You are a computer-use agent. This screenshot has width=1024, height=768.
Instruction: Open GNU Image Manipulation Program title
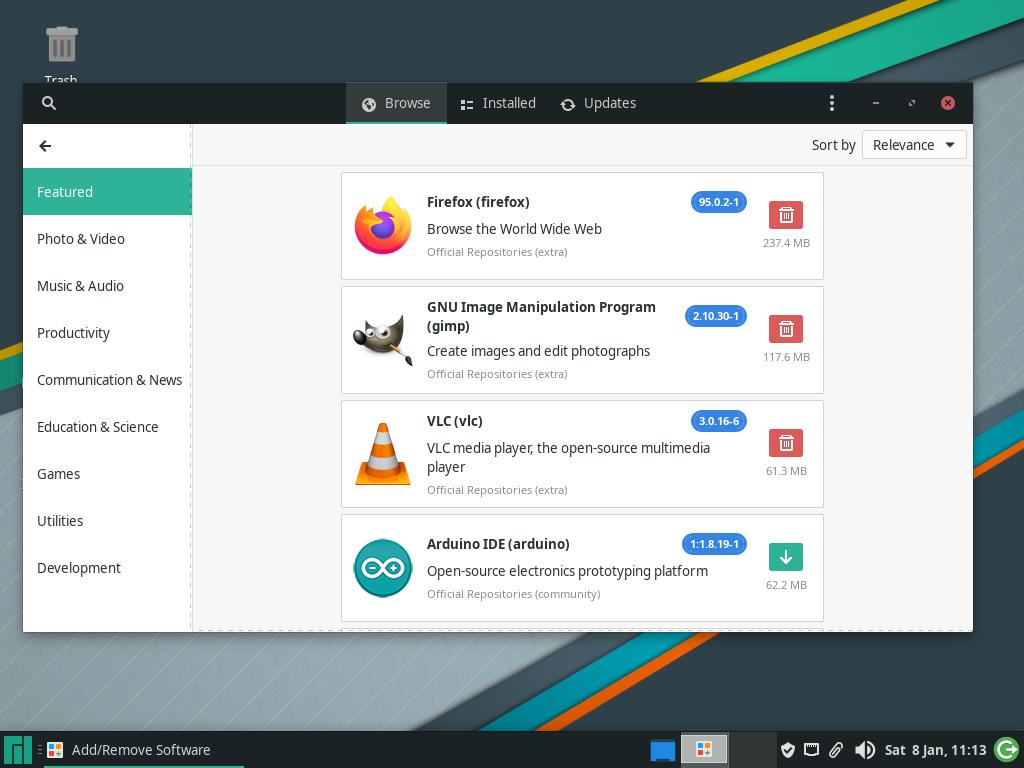click(541, 316)
